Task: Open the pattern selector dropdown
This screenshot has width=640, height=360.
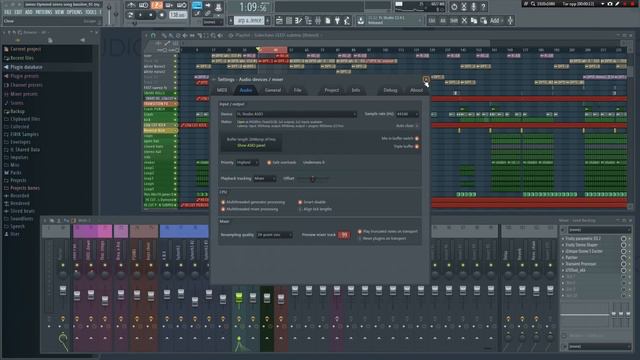Action: pos(249,20)
